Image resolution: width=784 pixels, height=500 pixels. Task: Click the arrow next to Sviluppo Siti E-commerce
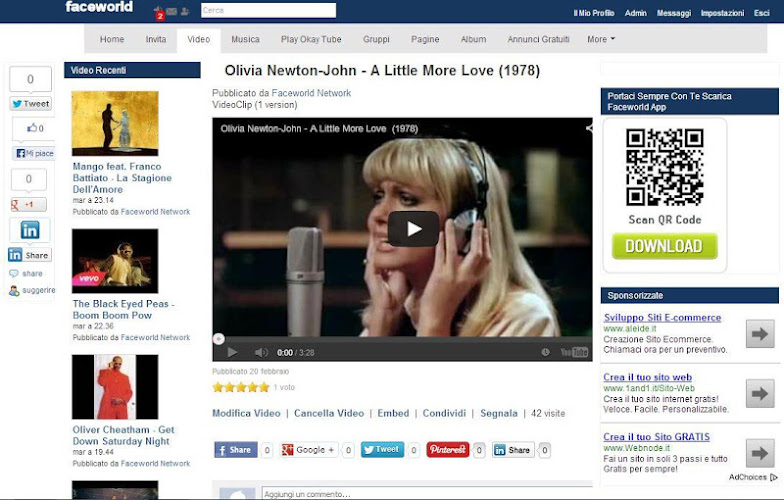pyautogui.click(x=760, y=334)
